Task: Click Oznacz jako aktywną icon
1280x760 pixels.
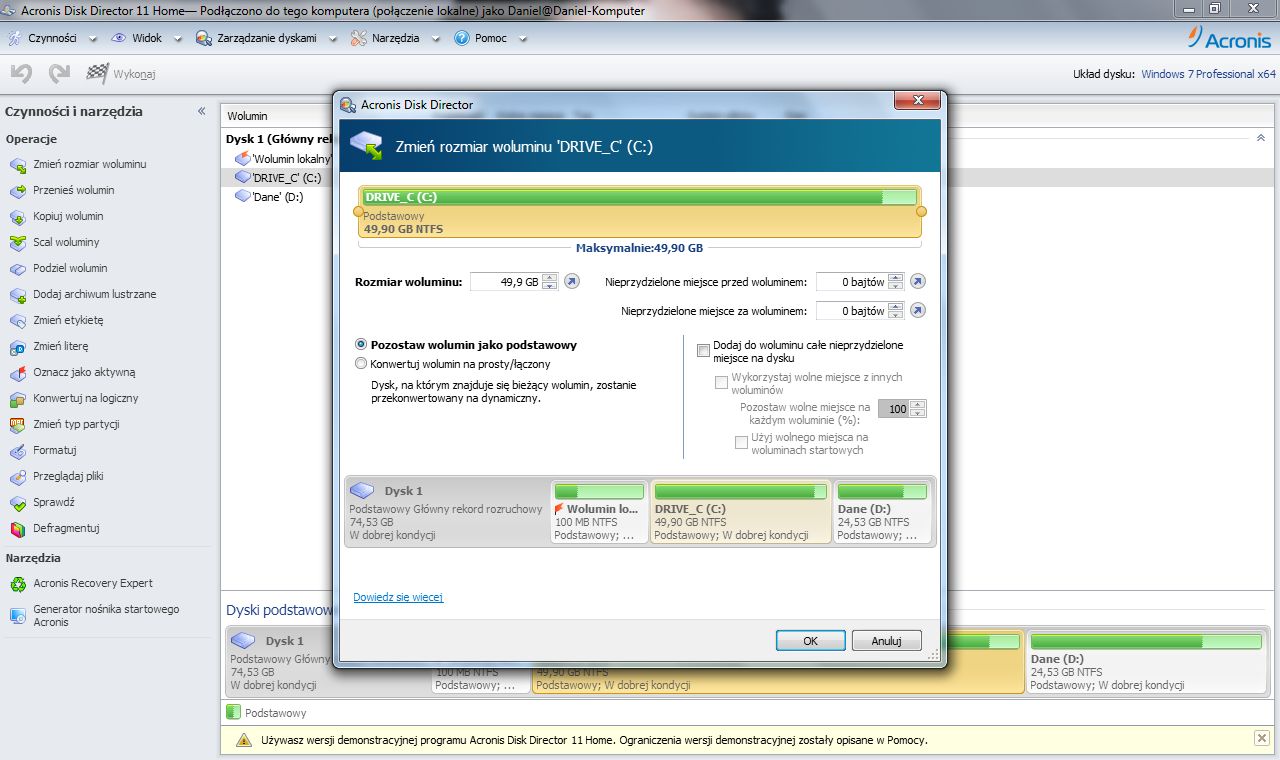Action: click(17, 372)
